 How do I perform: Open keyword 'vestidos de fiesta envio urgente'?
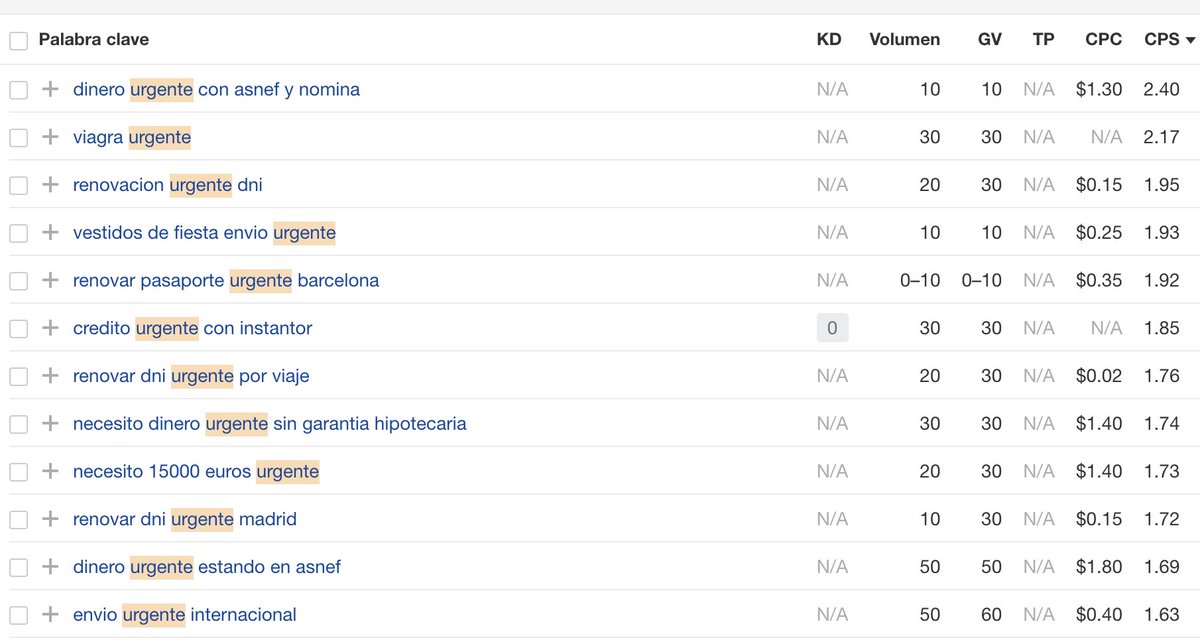click(x=204, y=233)
